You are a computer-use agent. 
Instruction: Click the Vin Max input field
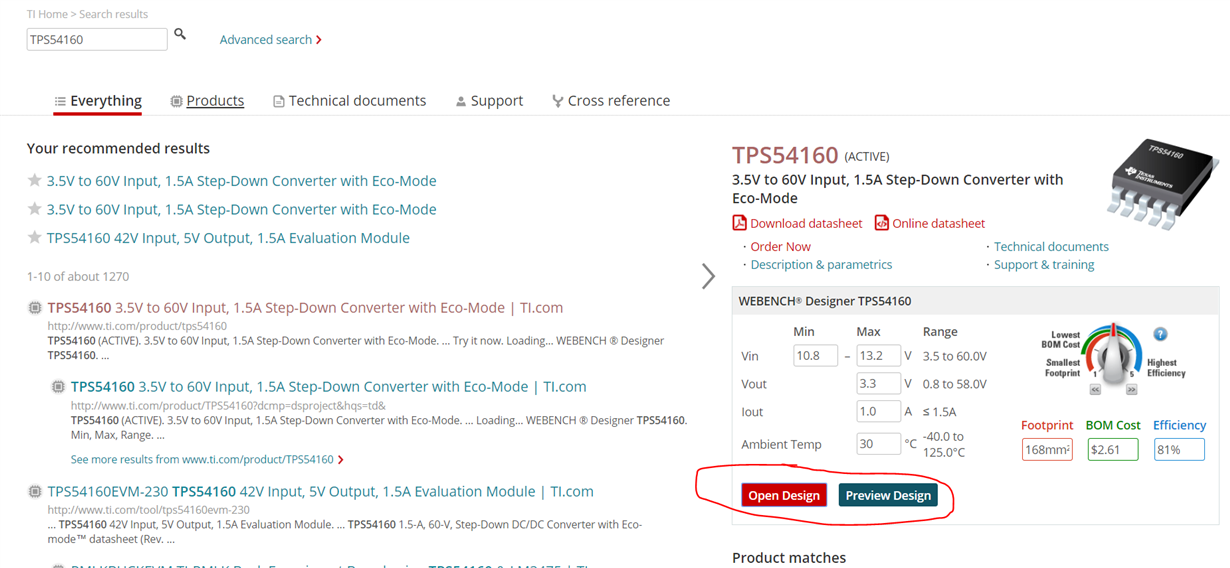879,355
